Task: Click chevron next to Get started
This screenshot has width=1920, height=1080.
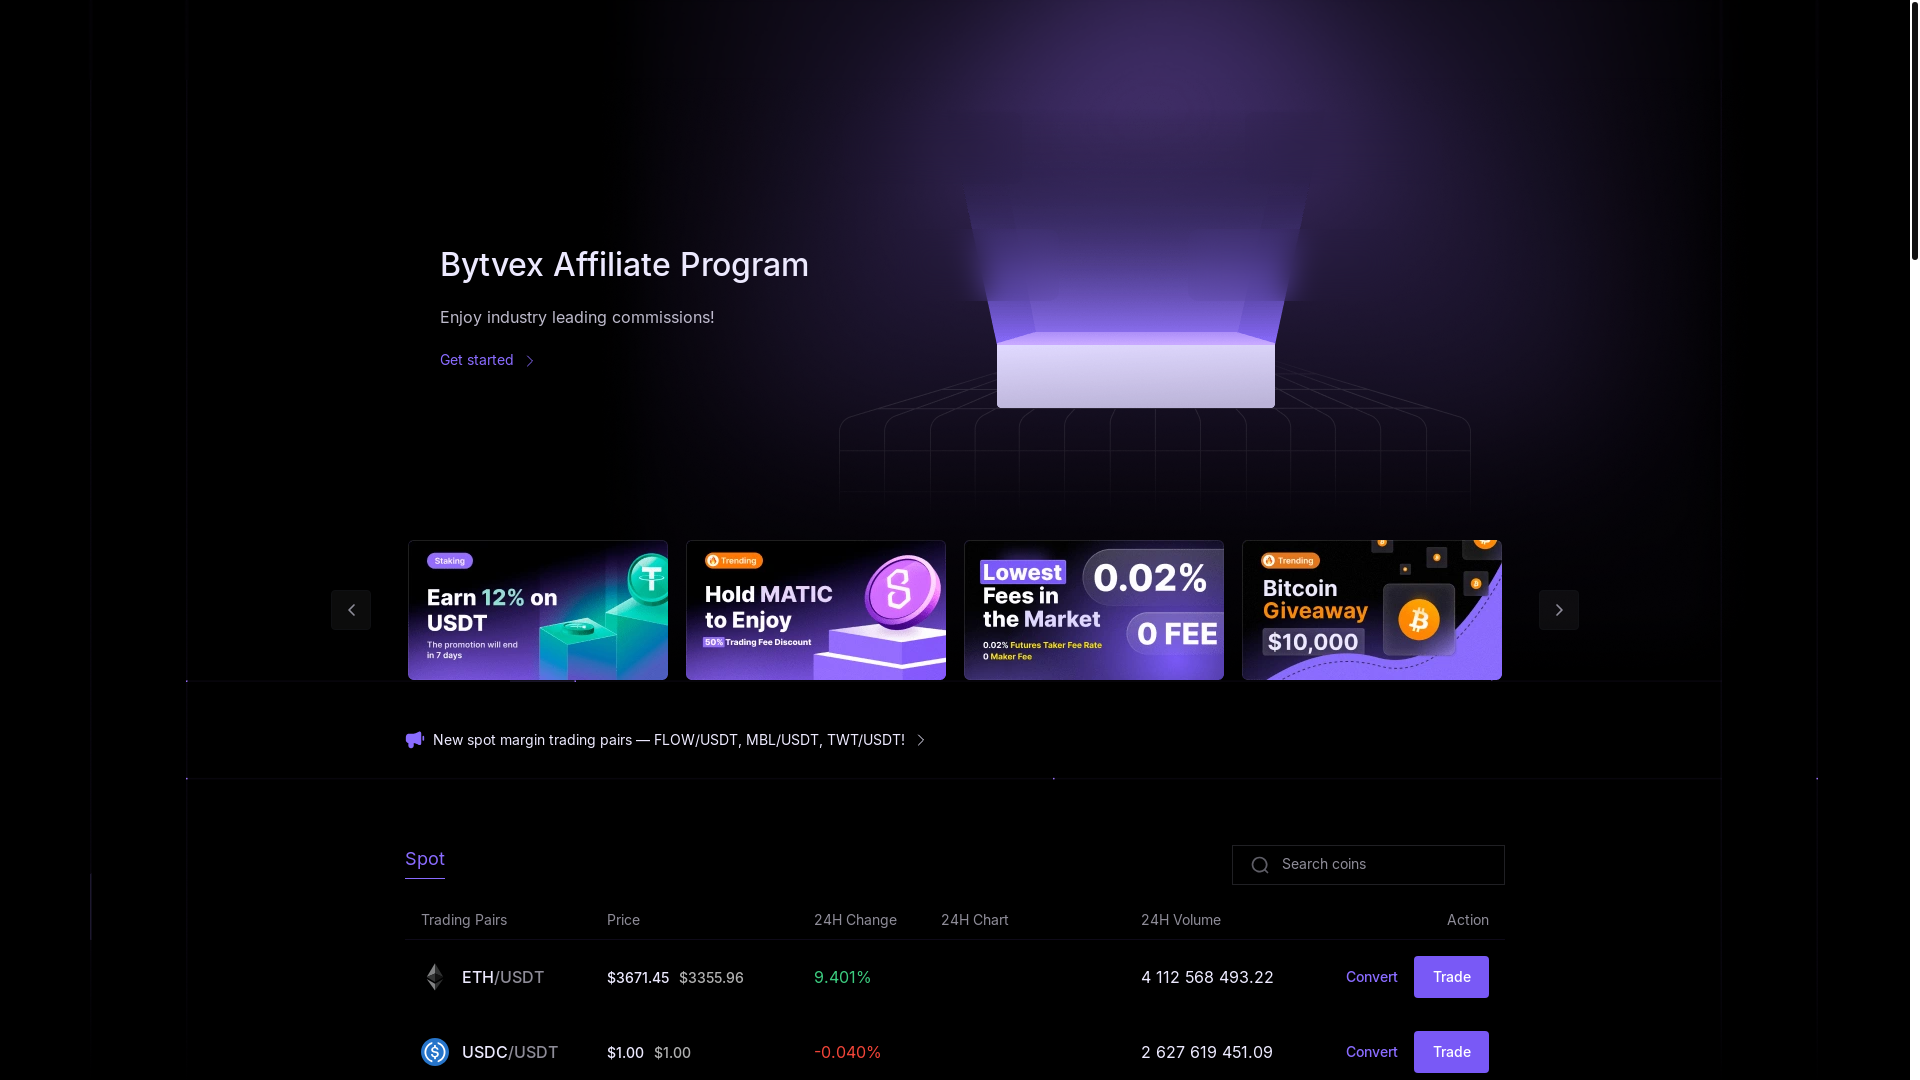Action: point(530,361)
